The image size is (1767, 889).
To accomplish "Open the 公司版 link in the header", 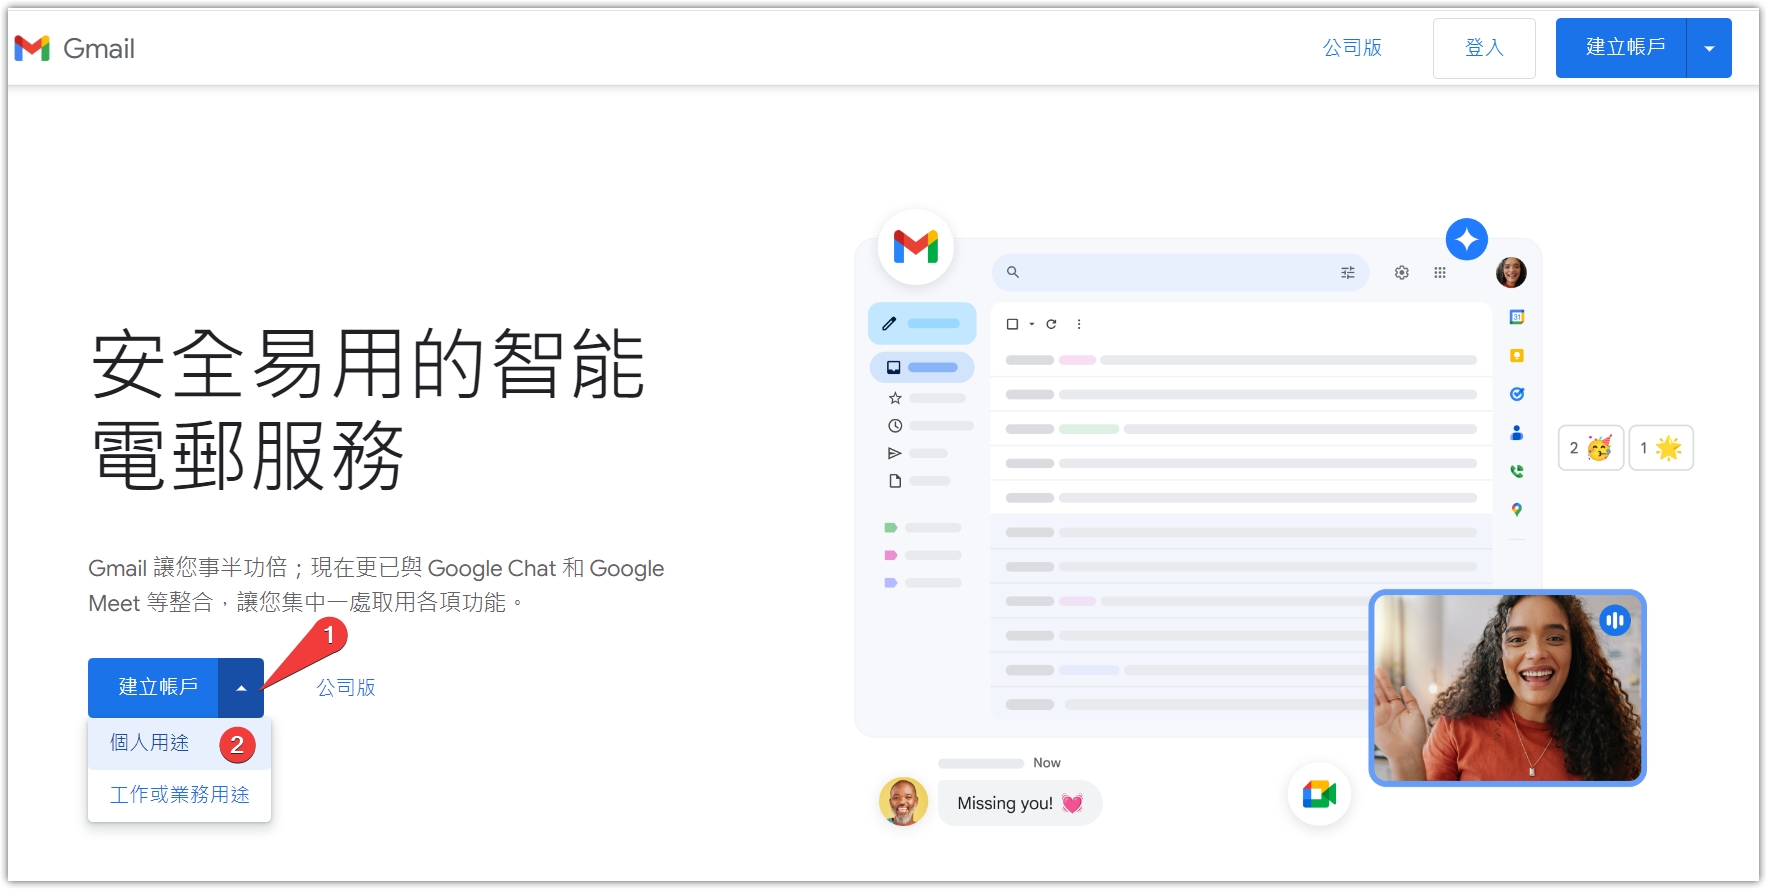I will point(1352,48).
